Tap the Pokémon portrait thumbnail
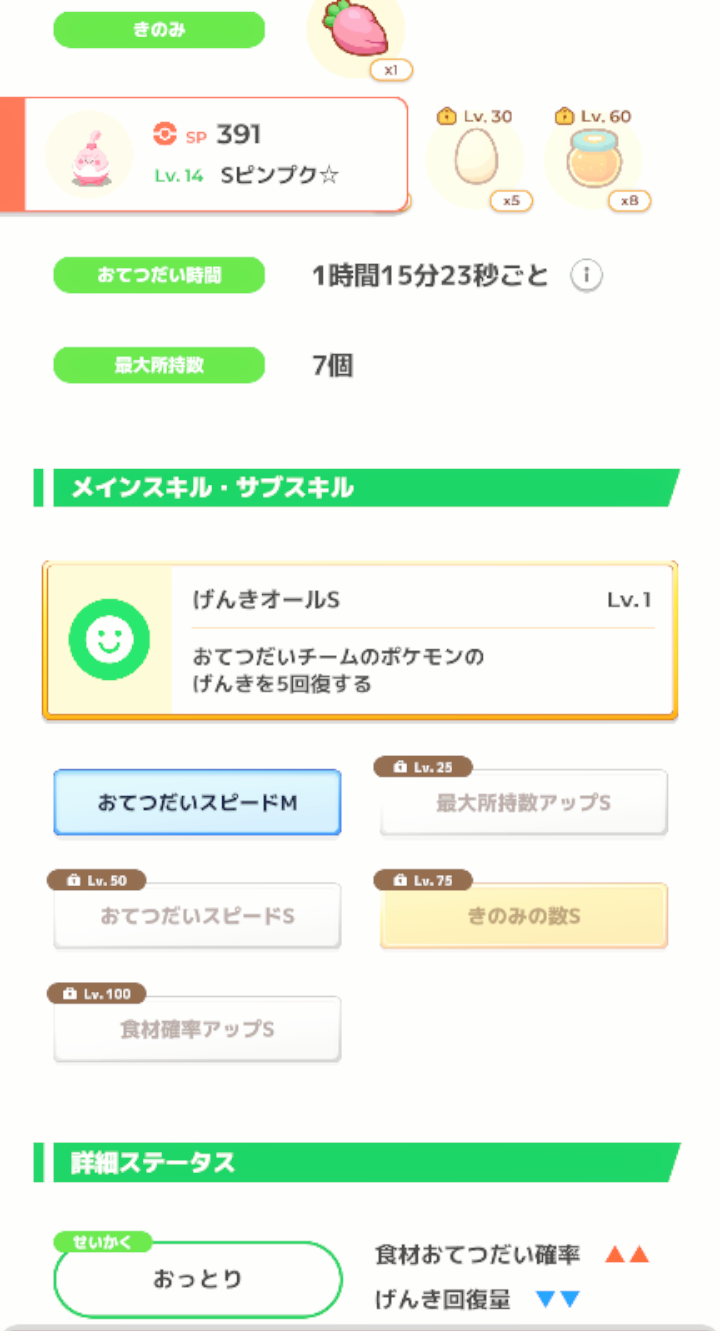Viewport: 720px width, 1331px height. click(x=89, y=155)
